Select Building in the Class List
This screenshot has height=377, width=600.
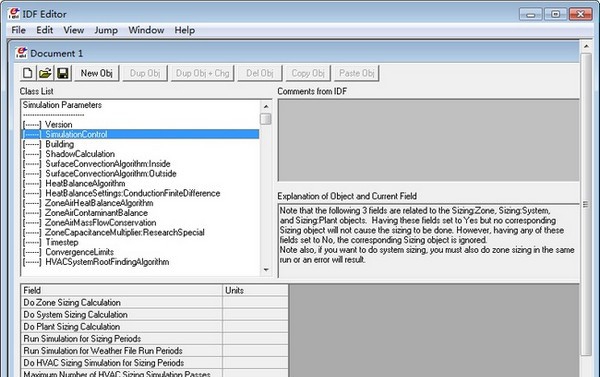pyautogui.click(x=140, y=144)
